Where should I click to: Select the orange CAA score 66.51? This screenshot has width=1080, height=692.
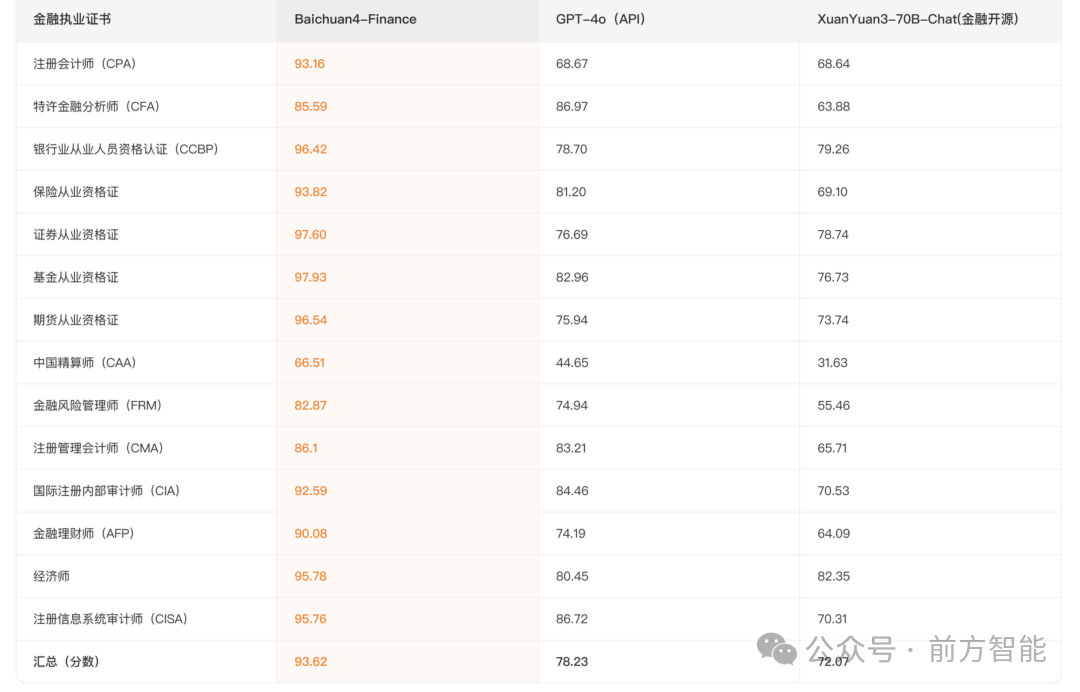pos(309,362)
